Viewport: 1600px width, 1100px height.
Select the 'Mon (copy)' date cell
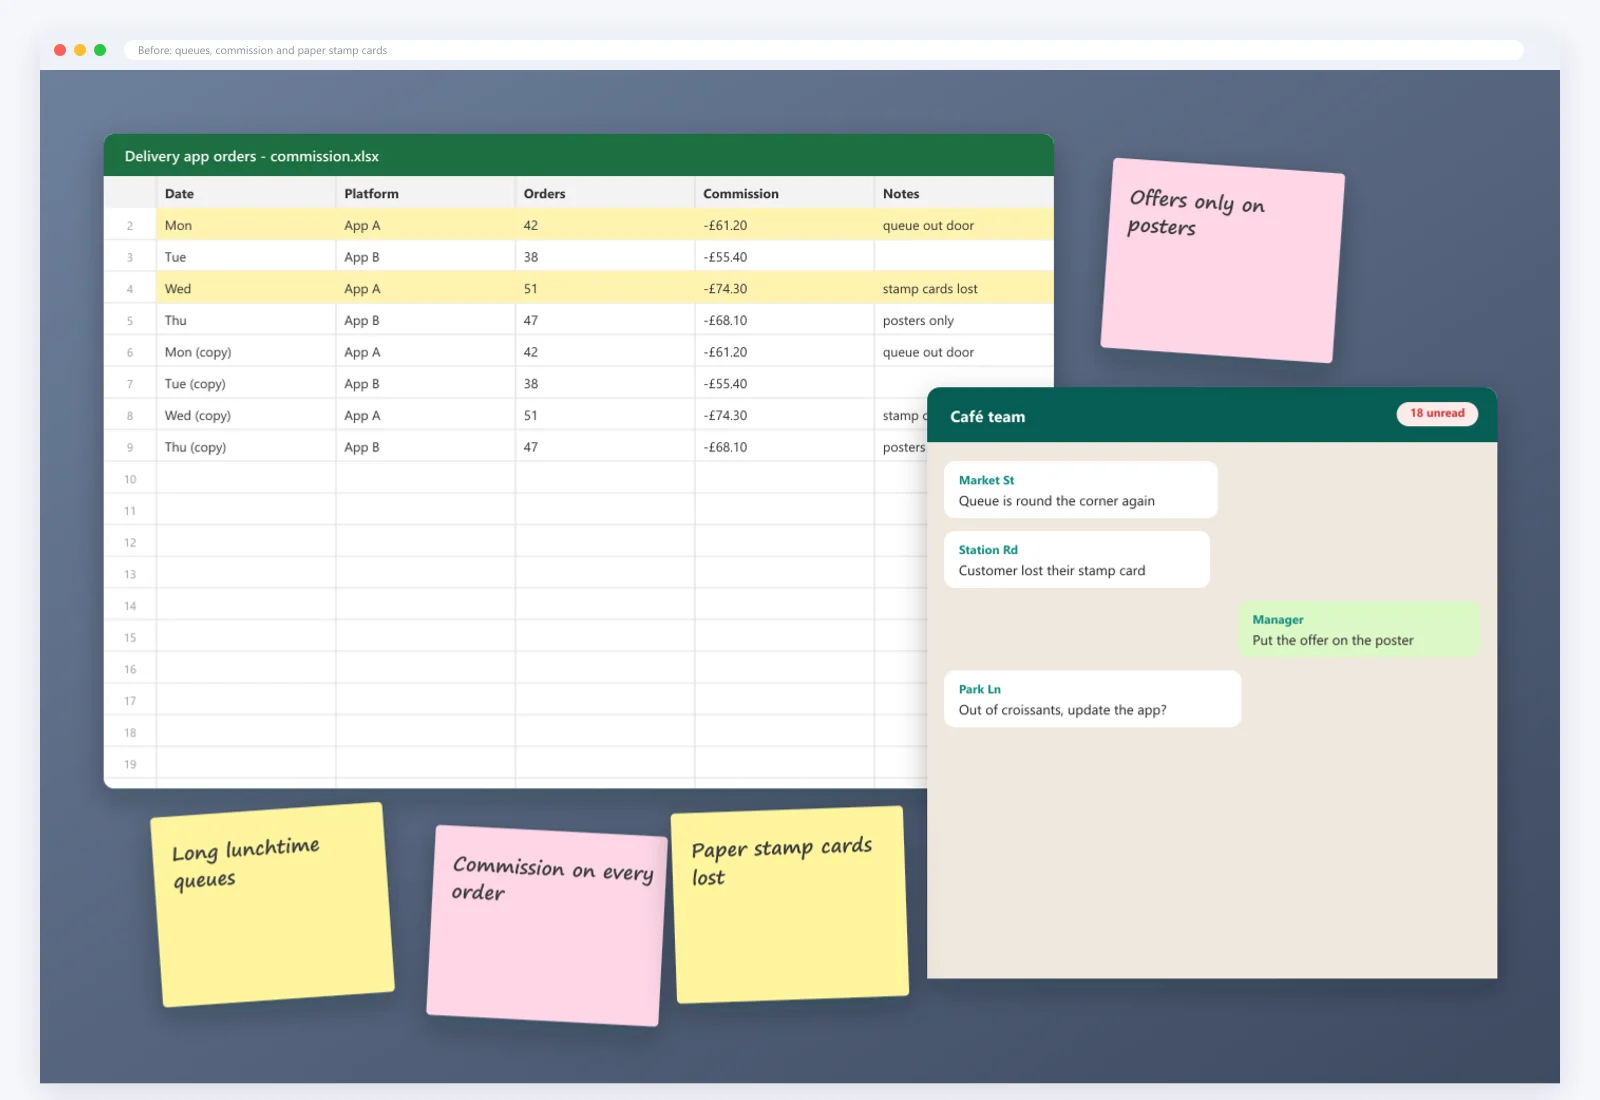(246, 352)
